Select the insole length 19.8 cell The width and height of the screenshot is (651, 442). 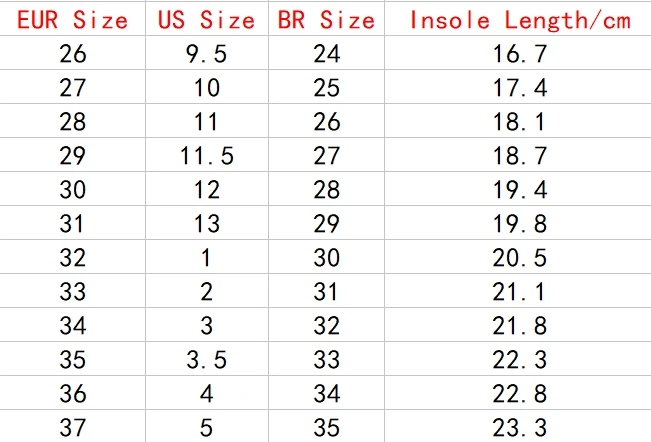518,223
